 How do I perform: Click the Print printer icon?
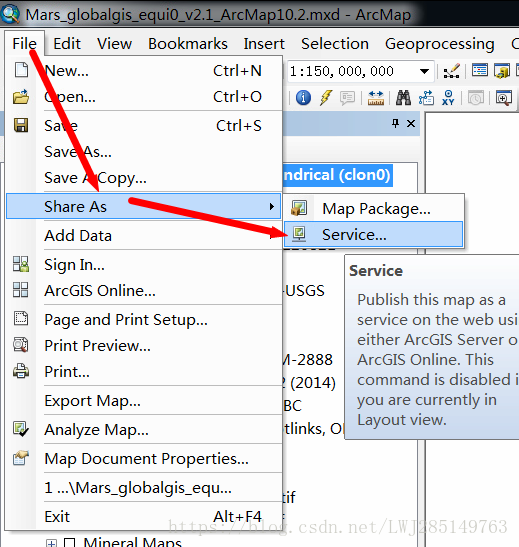tap(21, 371)
